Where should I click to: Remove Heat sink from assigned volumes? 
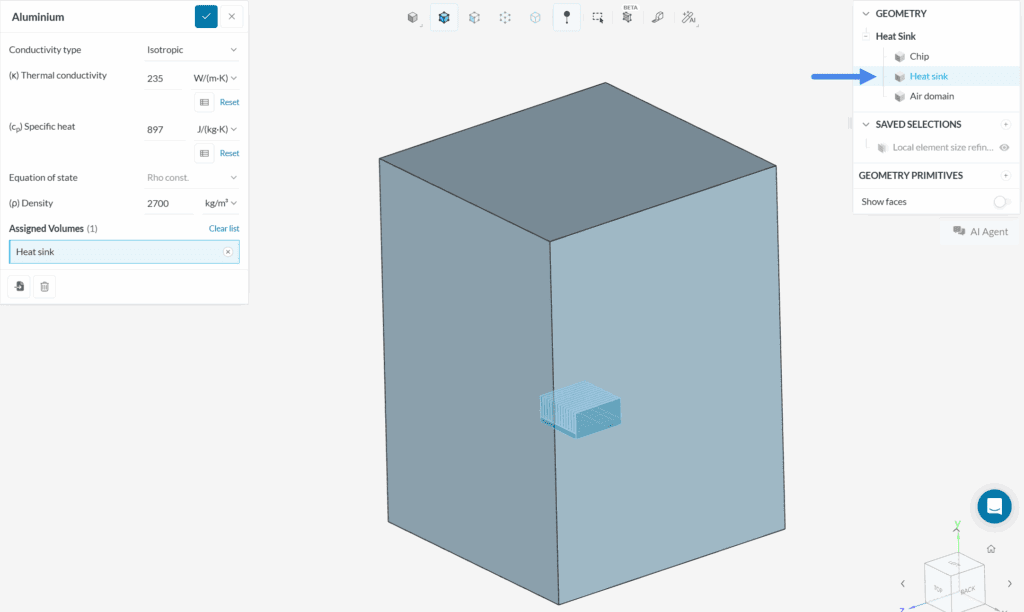[x=228, y=252]
